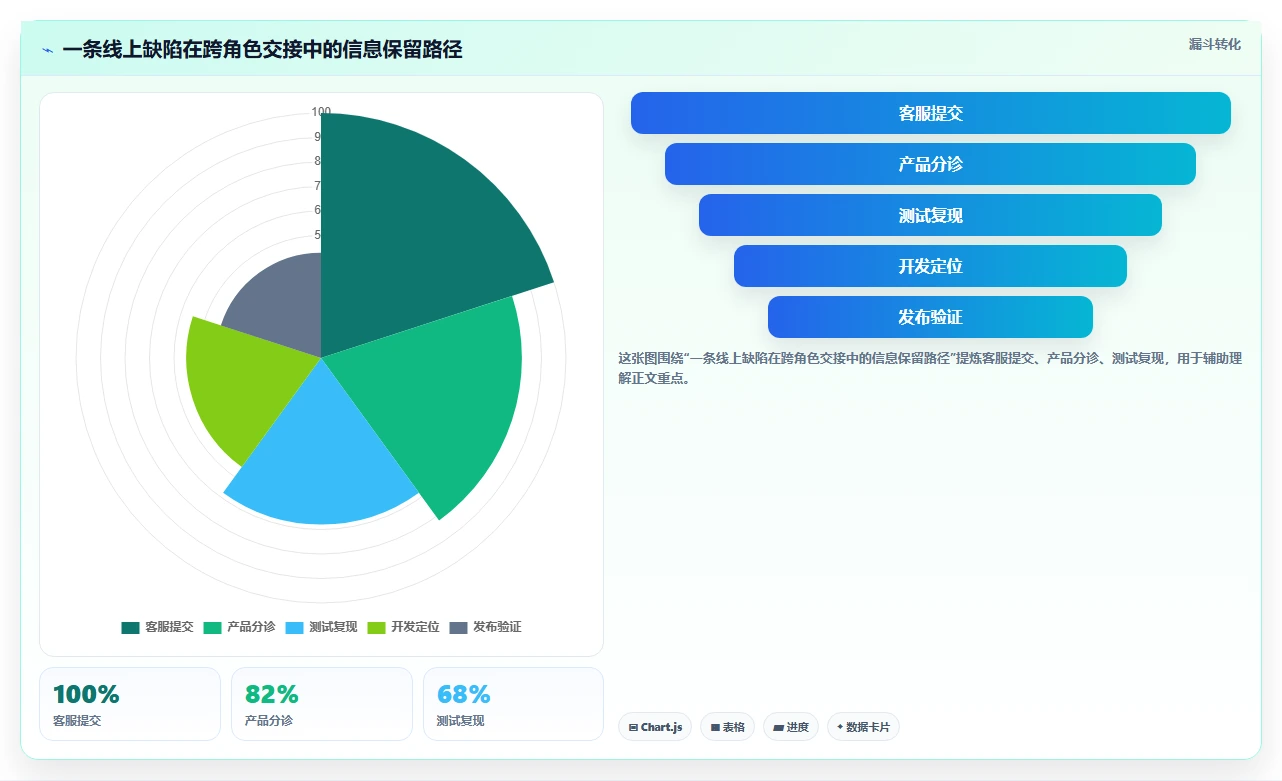Open the 100% 客服提交 stat card
The width and height of the screenshot is (1282, 781).
130,704
